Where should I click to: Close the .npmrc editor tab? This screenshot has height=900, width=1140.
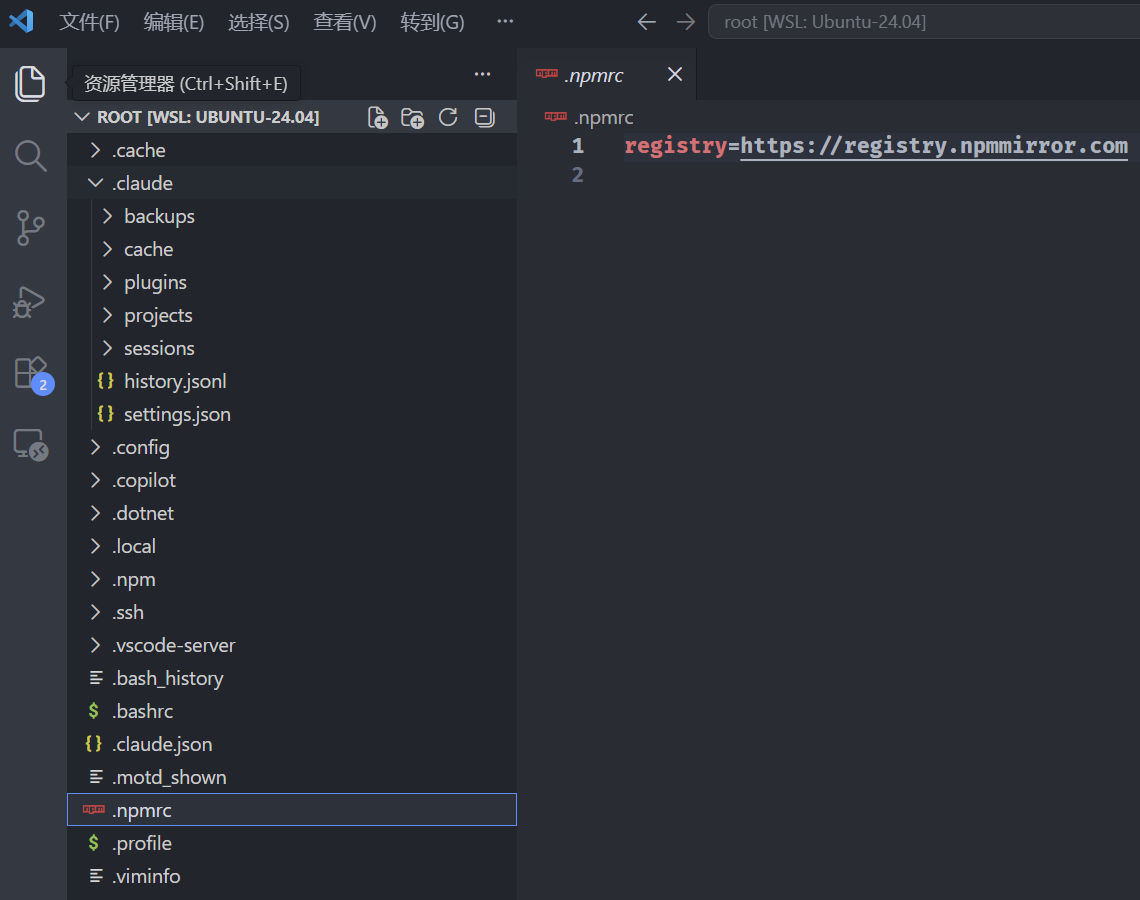click(675, 74)
